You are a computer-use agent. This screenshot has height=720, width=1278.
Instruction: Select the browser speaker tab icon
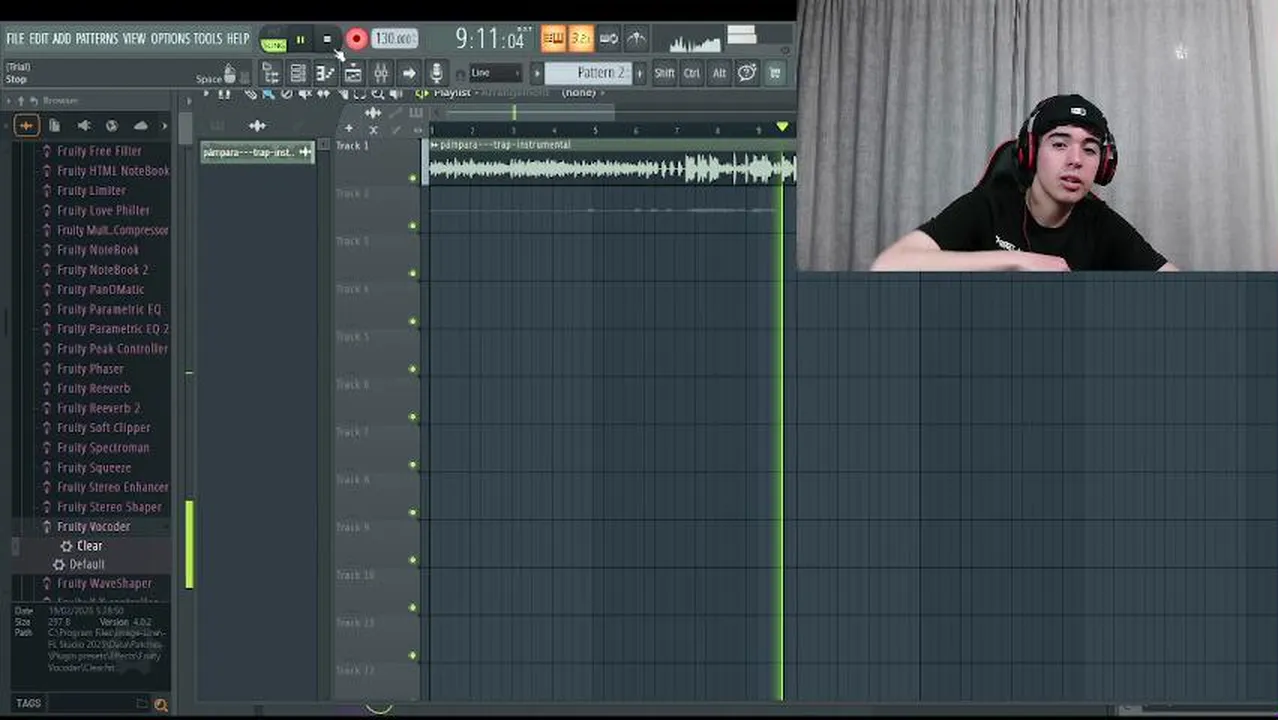click(x=83, y=125)
